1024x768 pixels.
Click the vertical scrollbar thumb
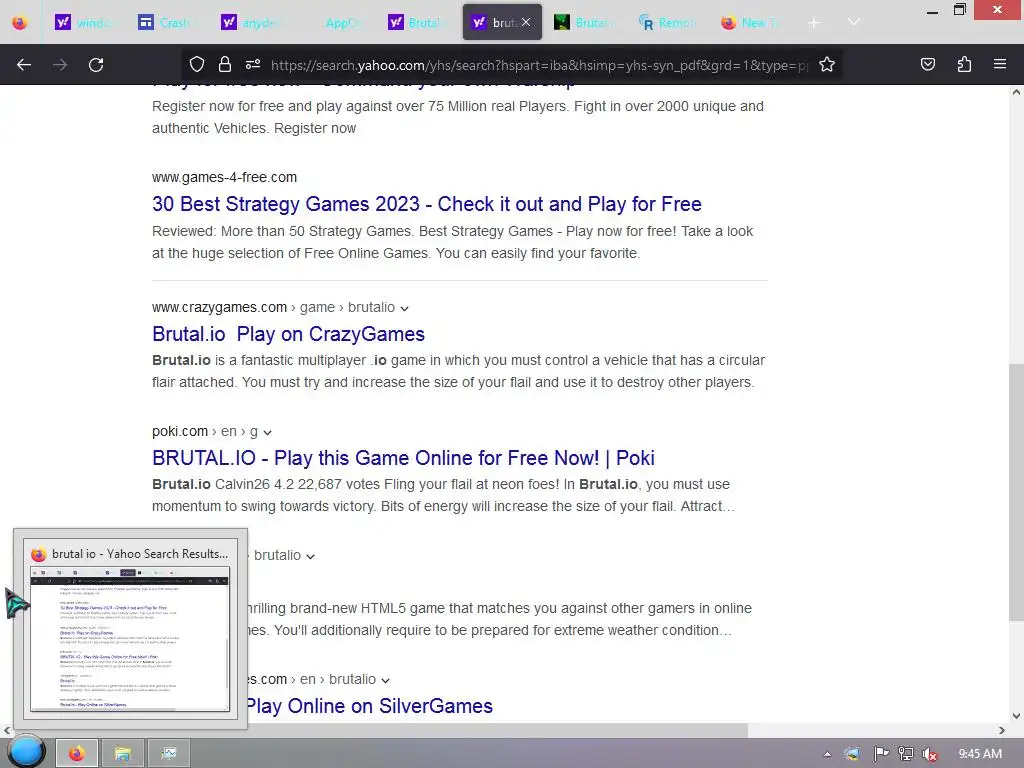pos(1016,492)
